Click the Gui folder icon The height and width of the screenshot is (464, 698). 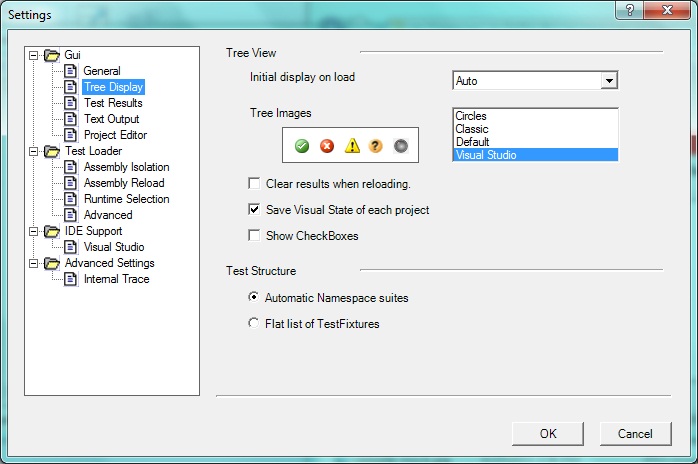tap(52, 55)
